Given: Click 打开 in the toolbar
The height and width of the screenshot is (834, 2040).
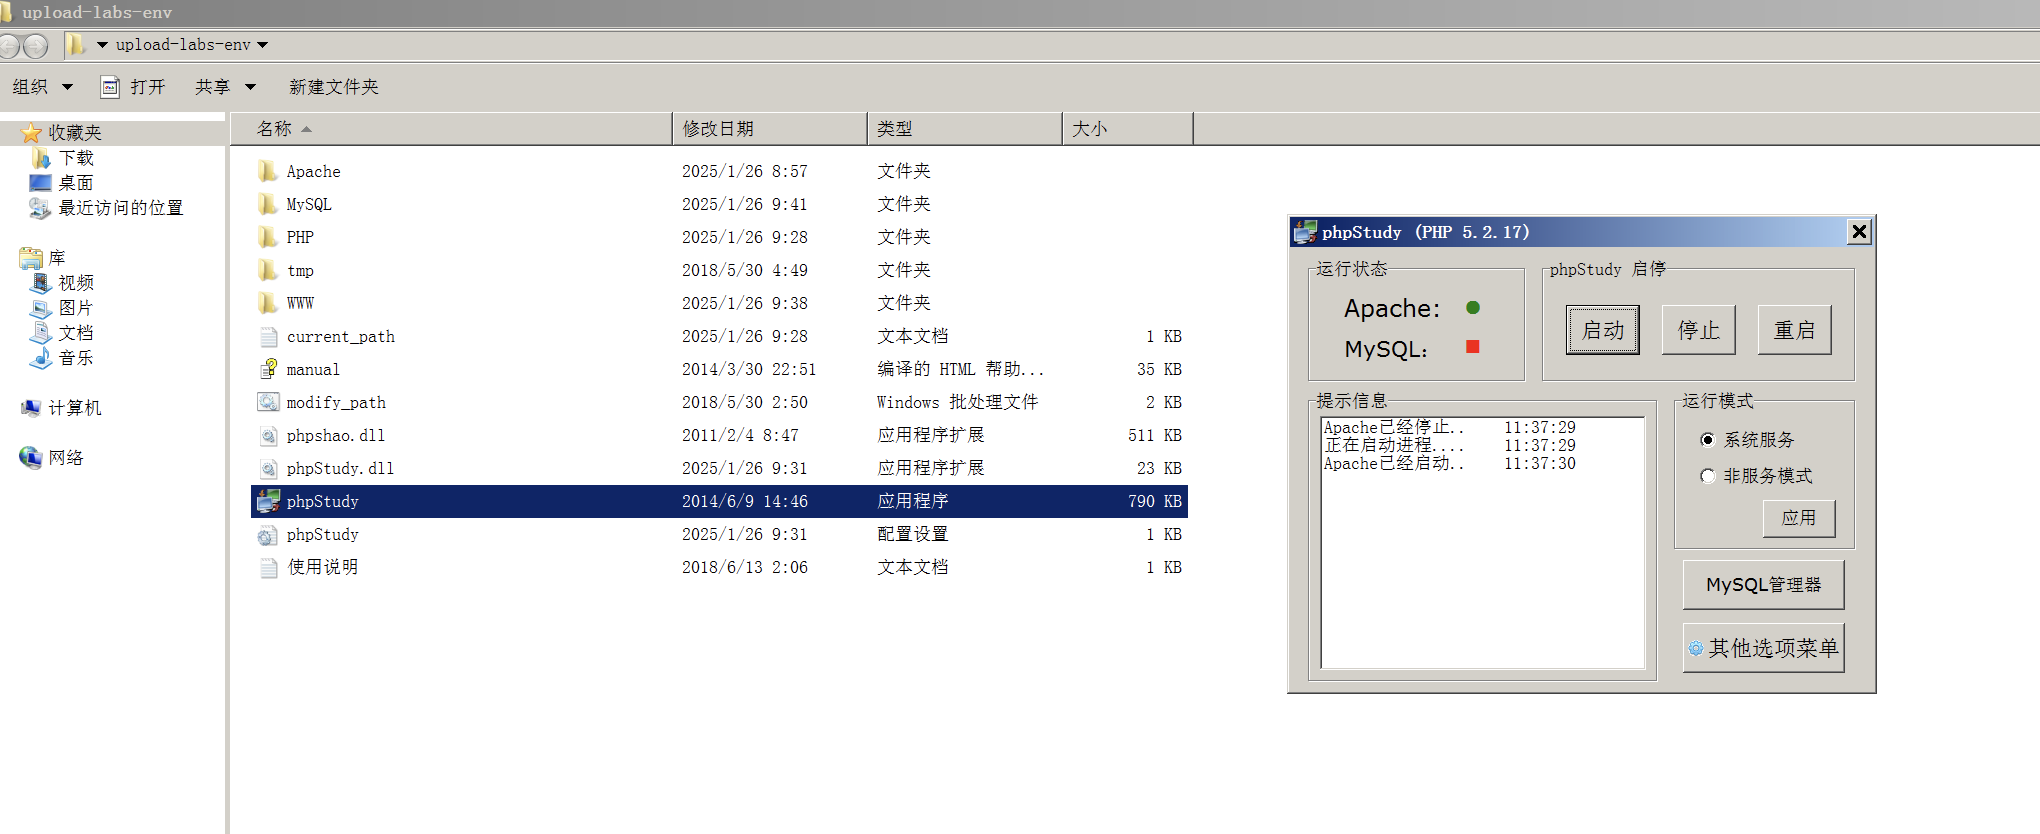Looking at the screenshot, I should click(x=134, y=87).
